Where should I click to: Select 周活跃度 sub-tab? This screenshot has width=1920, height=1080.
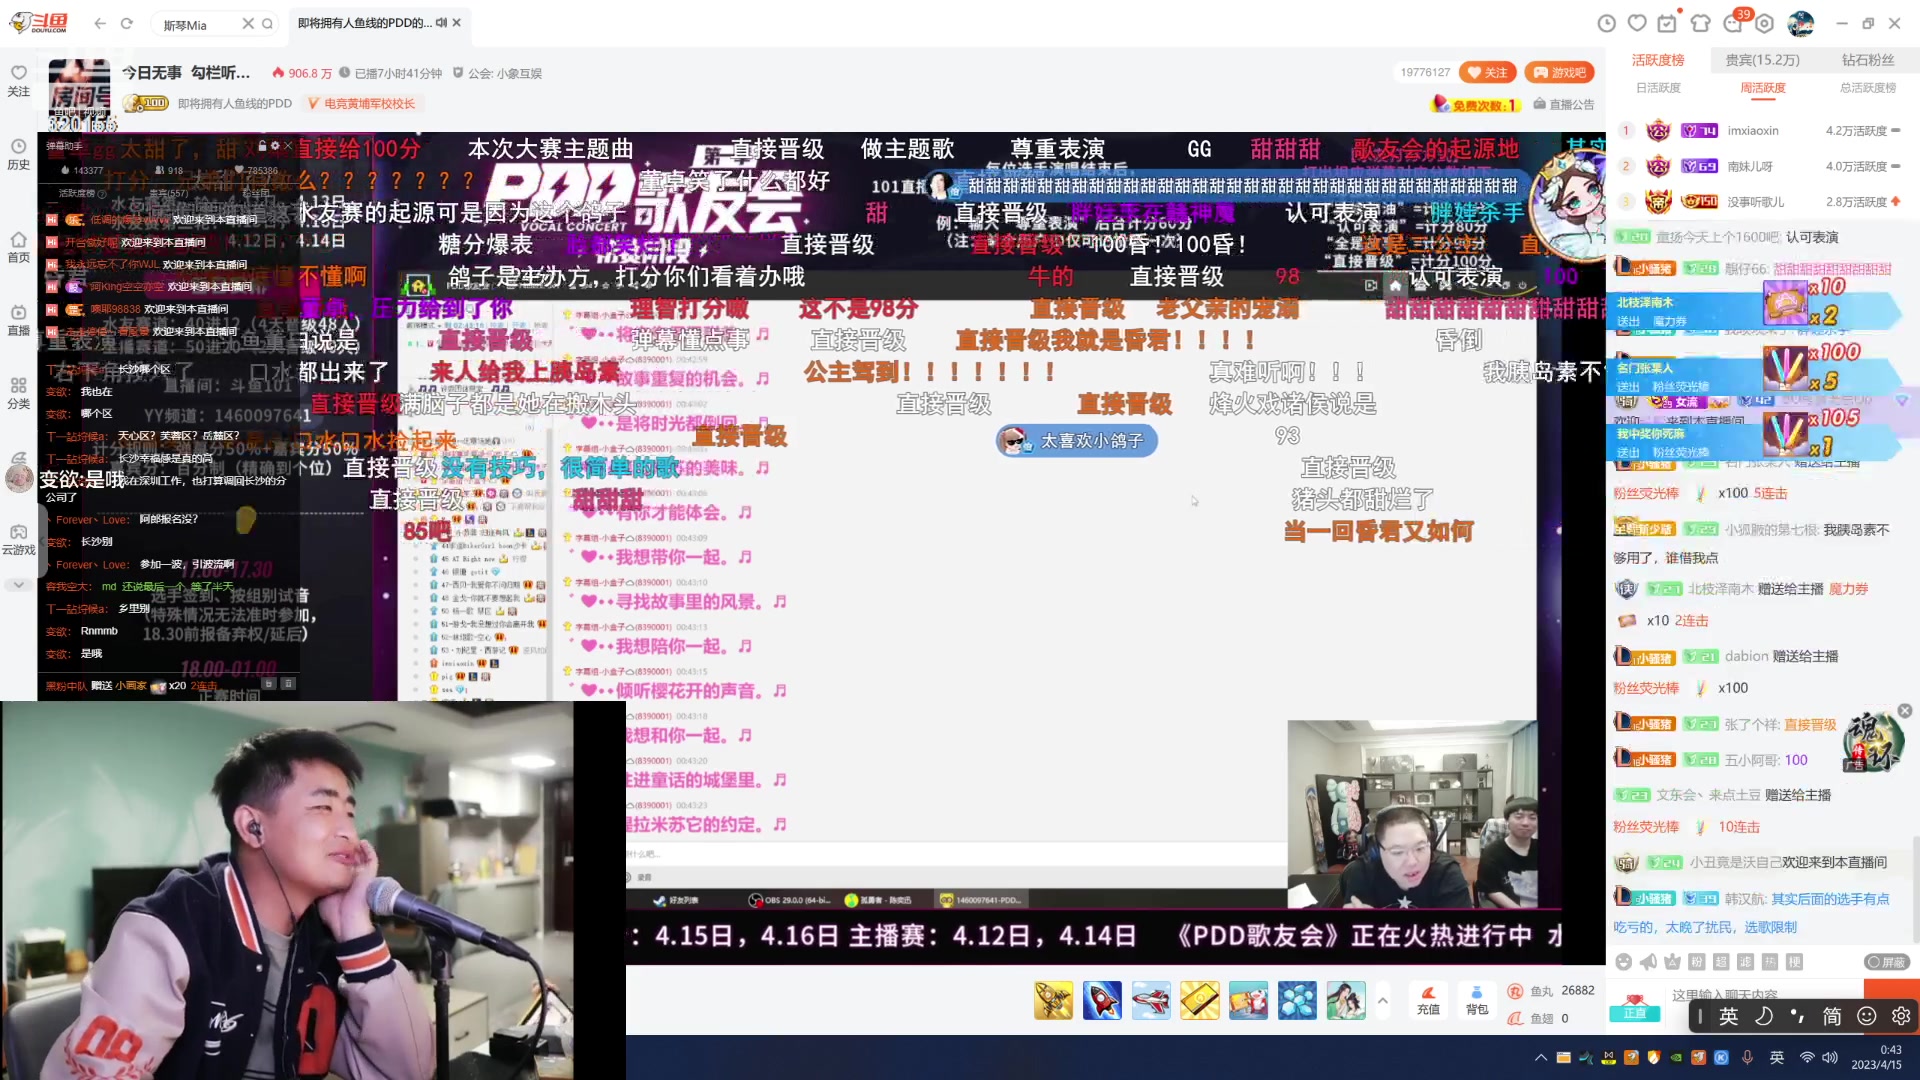1763,88
